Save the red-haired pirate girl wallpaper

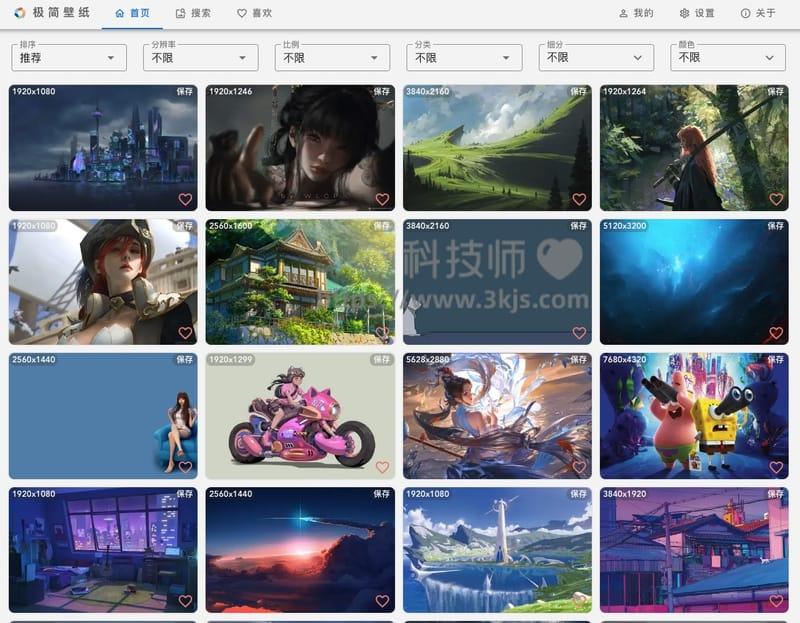[x=185, y=226]
